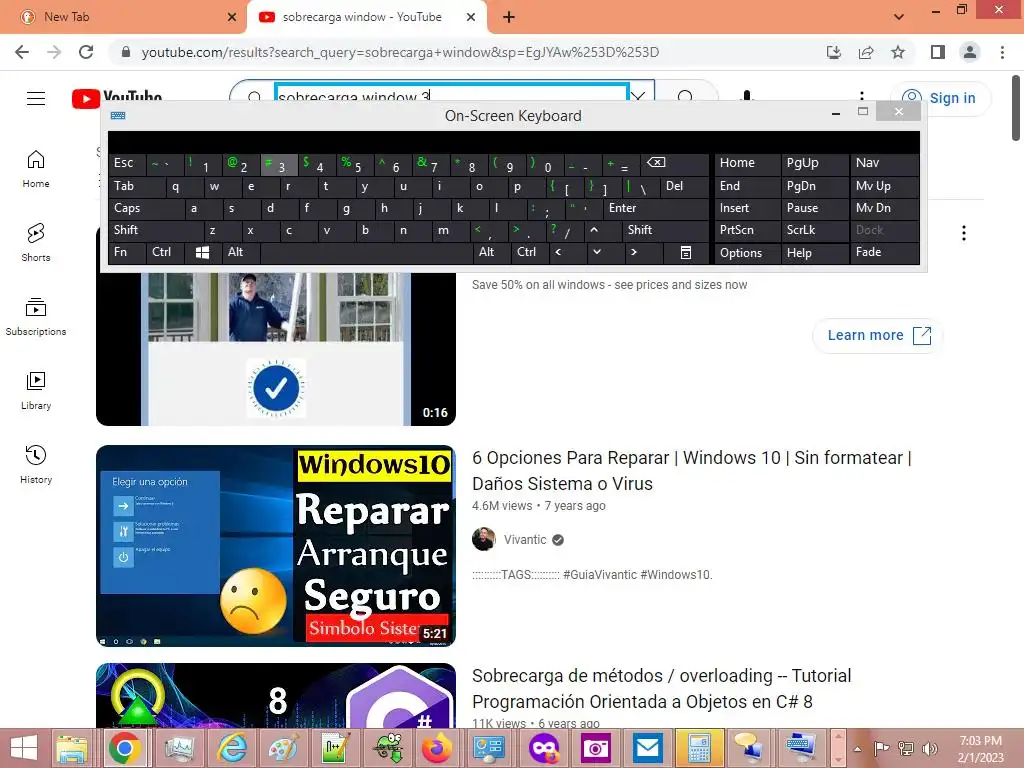Tap the Esc key on On-Screen Keyboard
Image resolution: width=1024 pixels, height=768 pixels.
(x=127, y=164)
